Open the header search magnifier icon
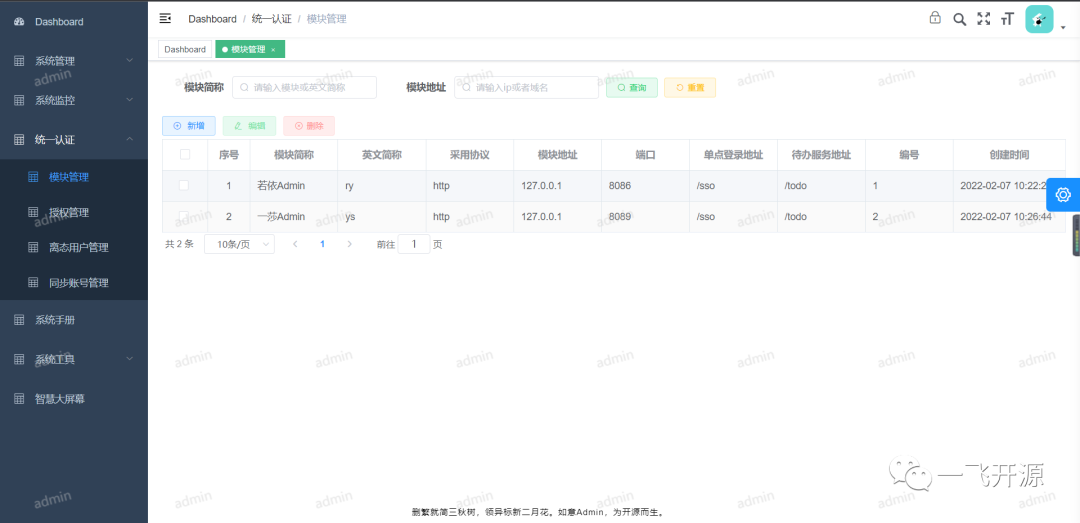1080x523 pixels. coord(959,19)
